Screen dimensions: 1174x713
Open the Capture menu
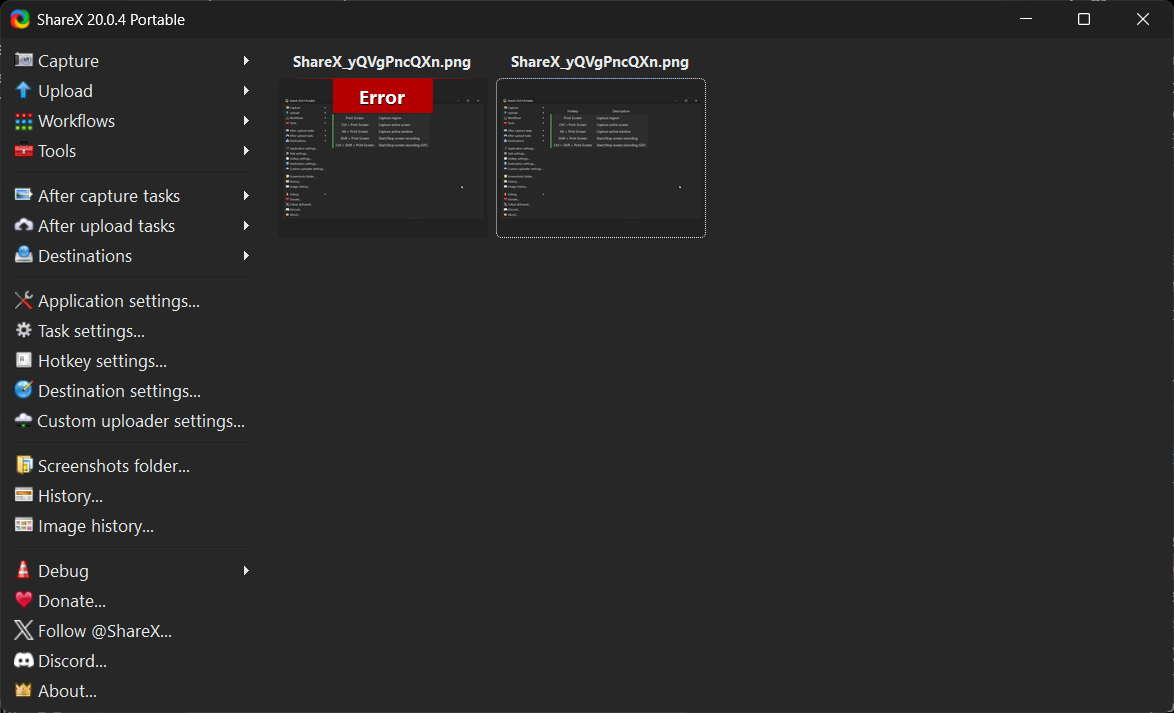pyautogui.click(x=133, y=61)
